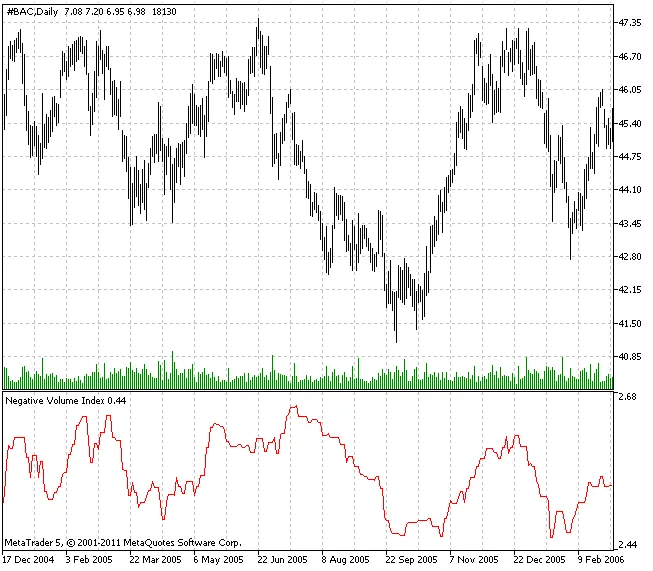Click the 8 Aug 2005 date label
Viewport: 653px width, 571px height.
coord(347,561)
